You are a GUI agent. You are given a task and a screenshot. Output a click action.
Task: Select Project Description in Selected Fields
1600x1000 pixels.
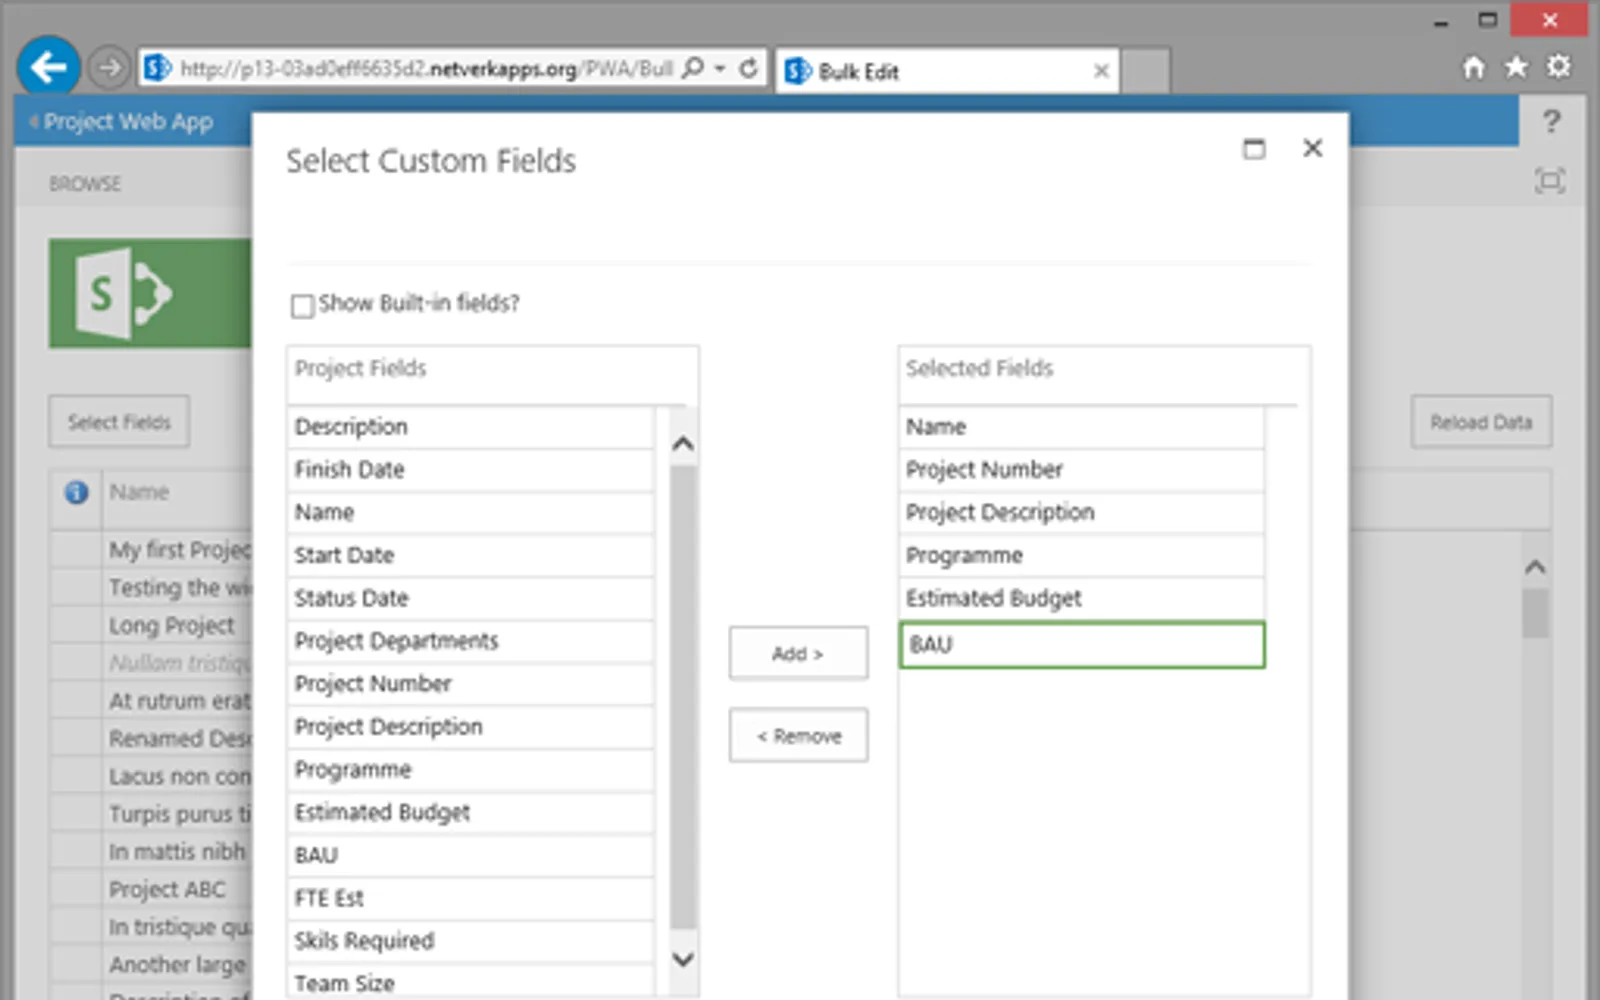[1082, 513]
